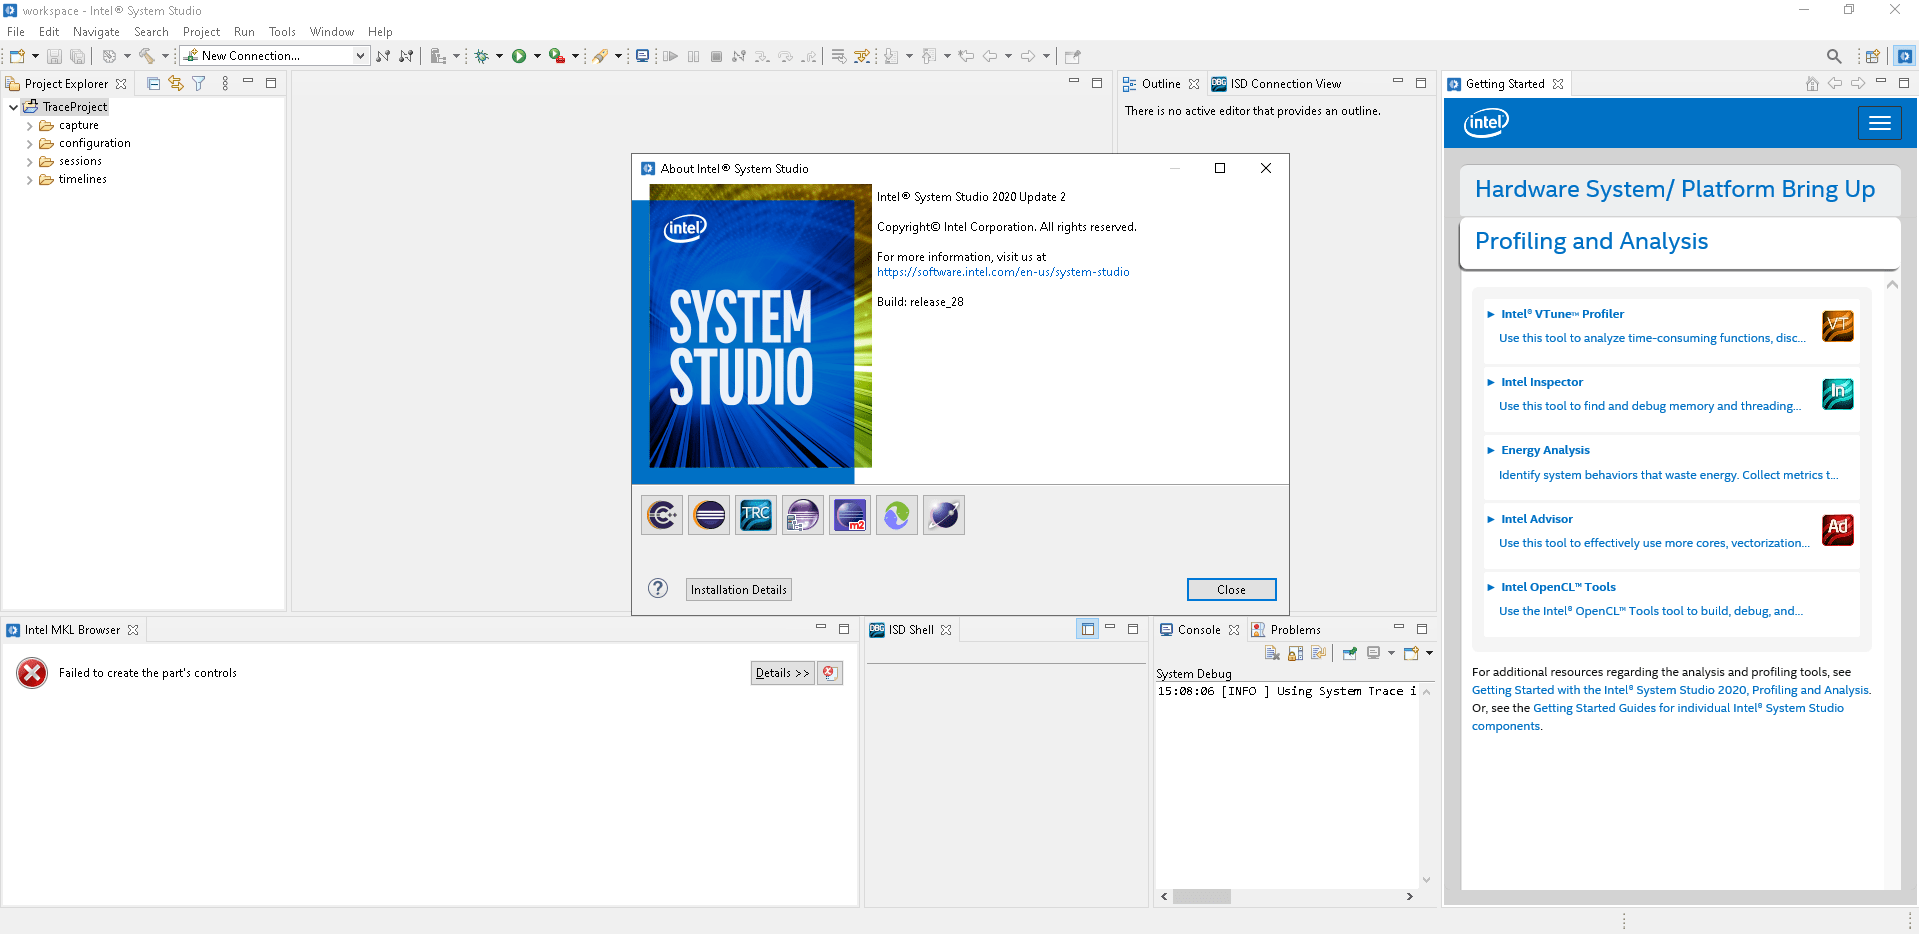Expand the sessions folder
1919x934 pixels.
coord(29,162)
